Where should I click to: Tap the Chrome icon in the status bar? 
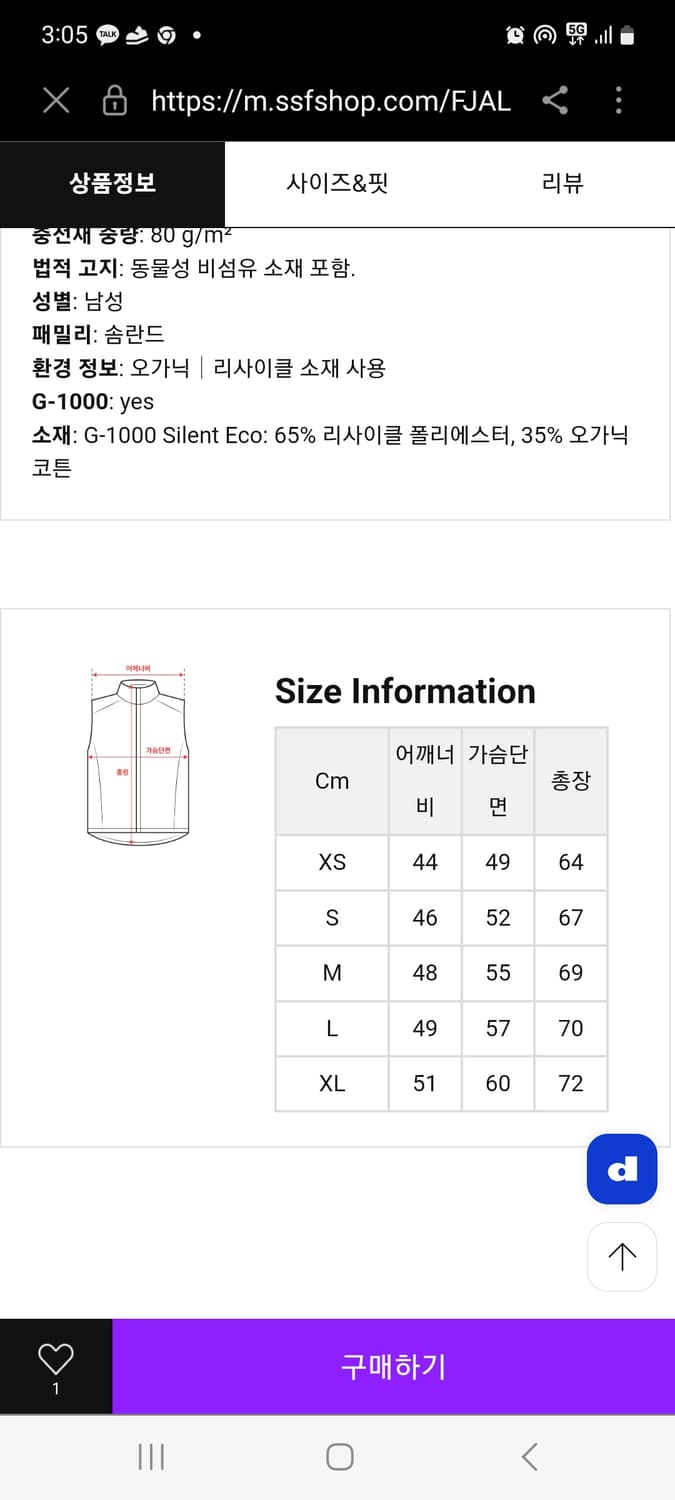(167, 35)
